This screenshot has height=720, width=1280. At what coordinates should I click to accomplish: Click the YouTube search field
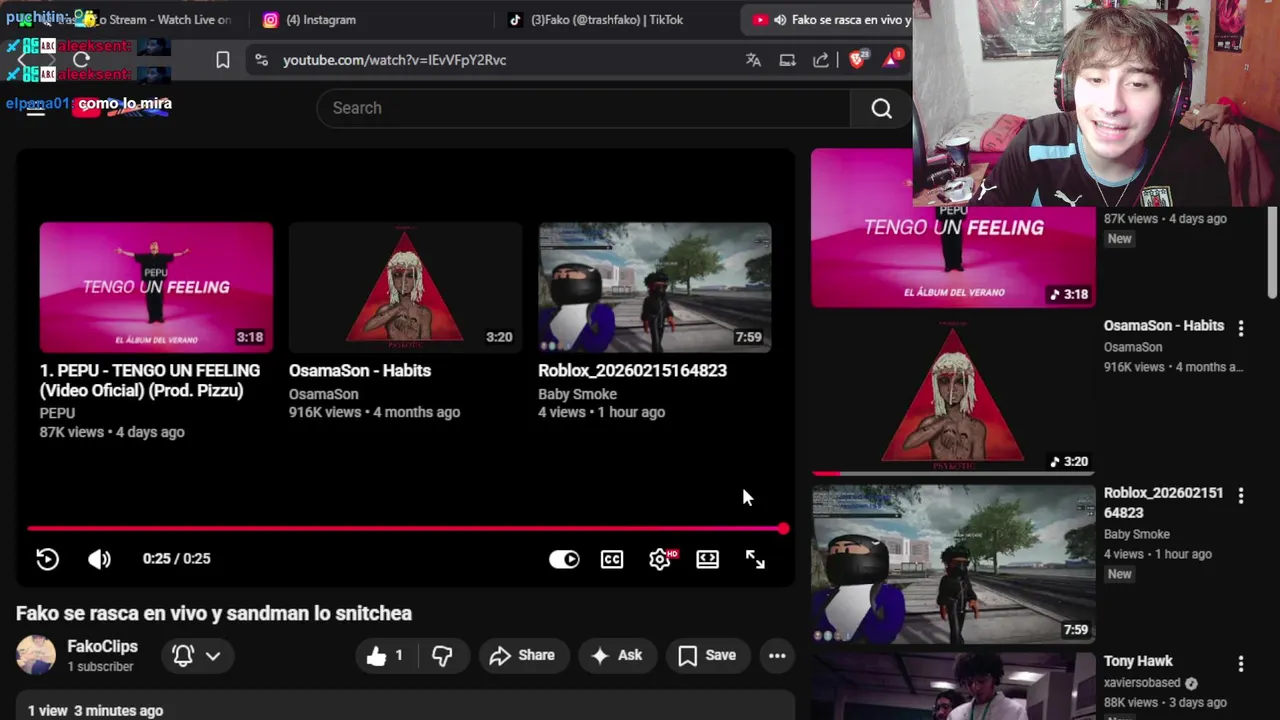pyautogui.click(x=583, y=108)
